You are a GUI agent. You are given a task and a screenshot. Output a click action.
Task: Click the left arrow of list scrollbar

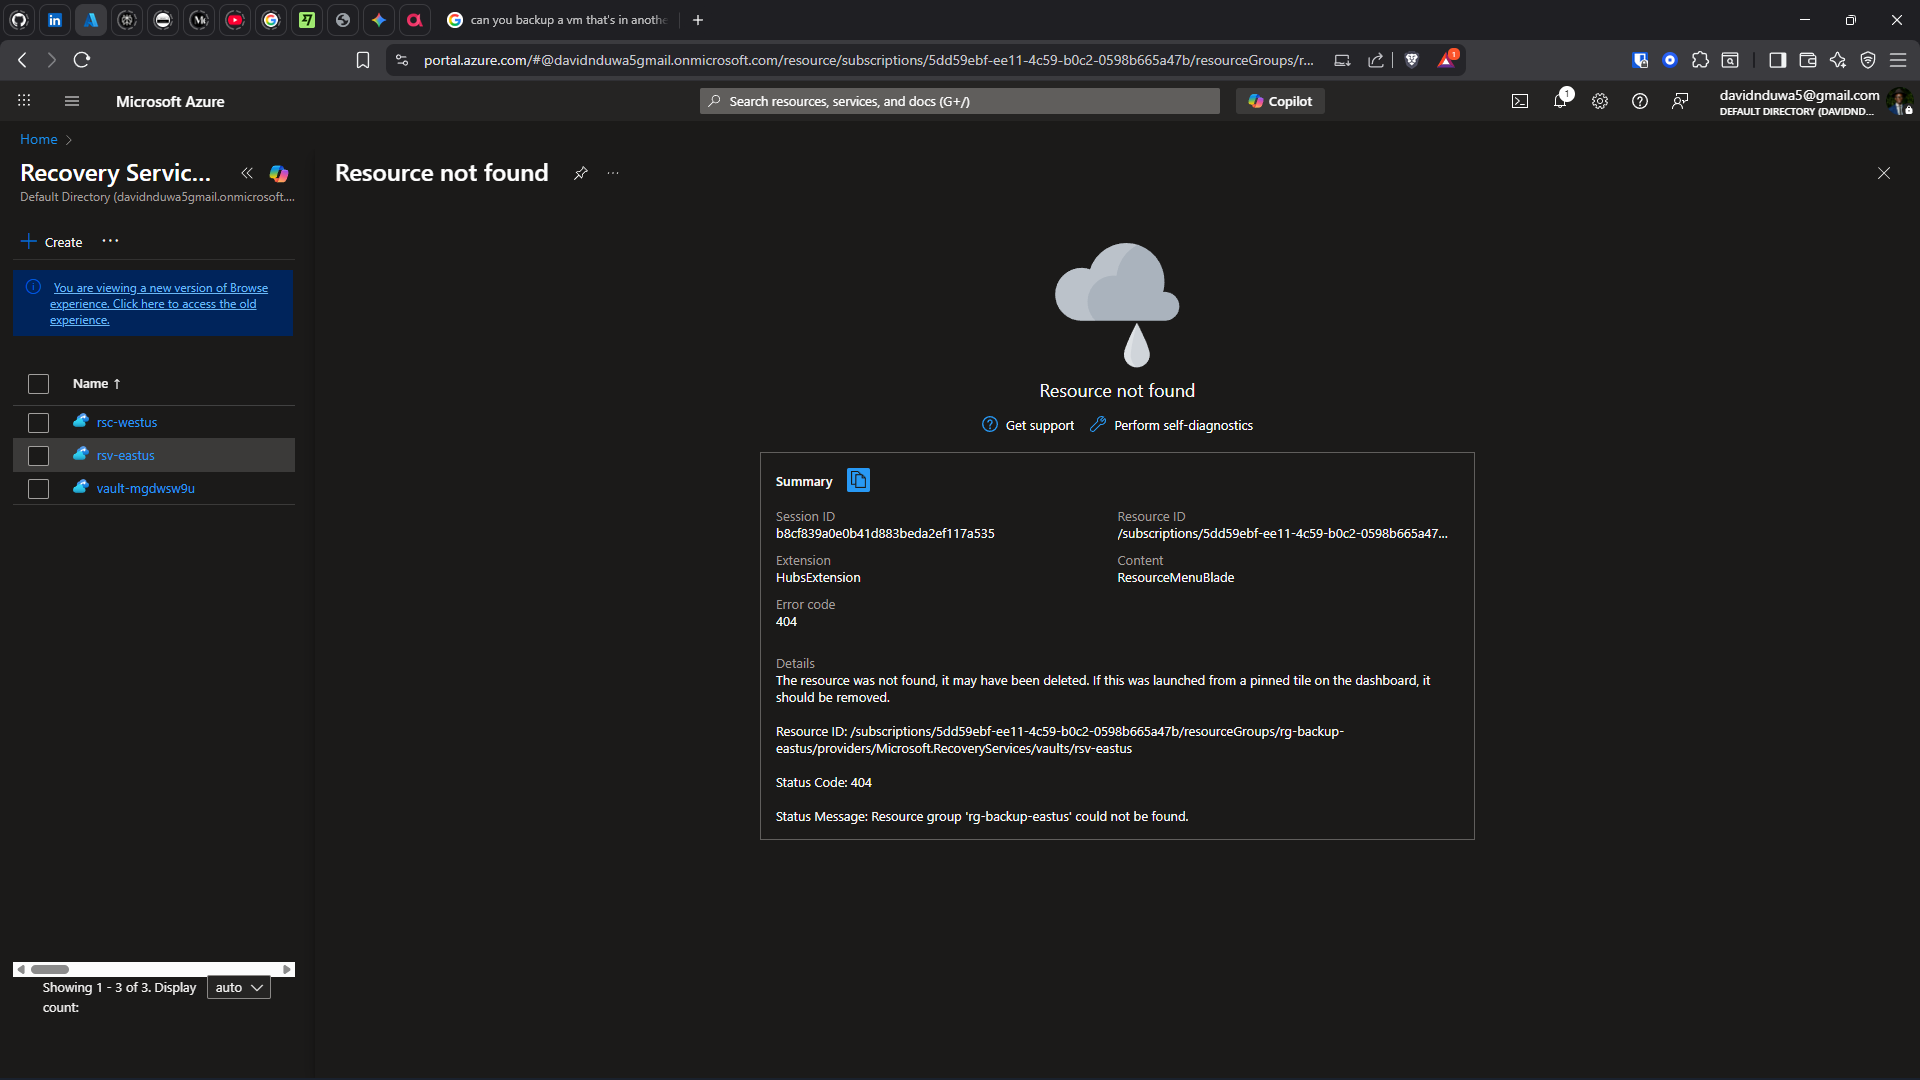(x=20, y=969)
